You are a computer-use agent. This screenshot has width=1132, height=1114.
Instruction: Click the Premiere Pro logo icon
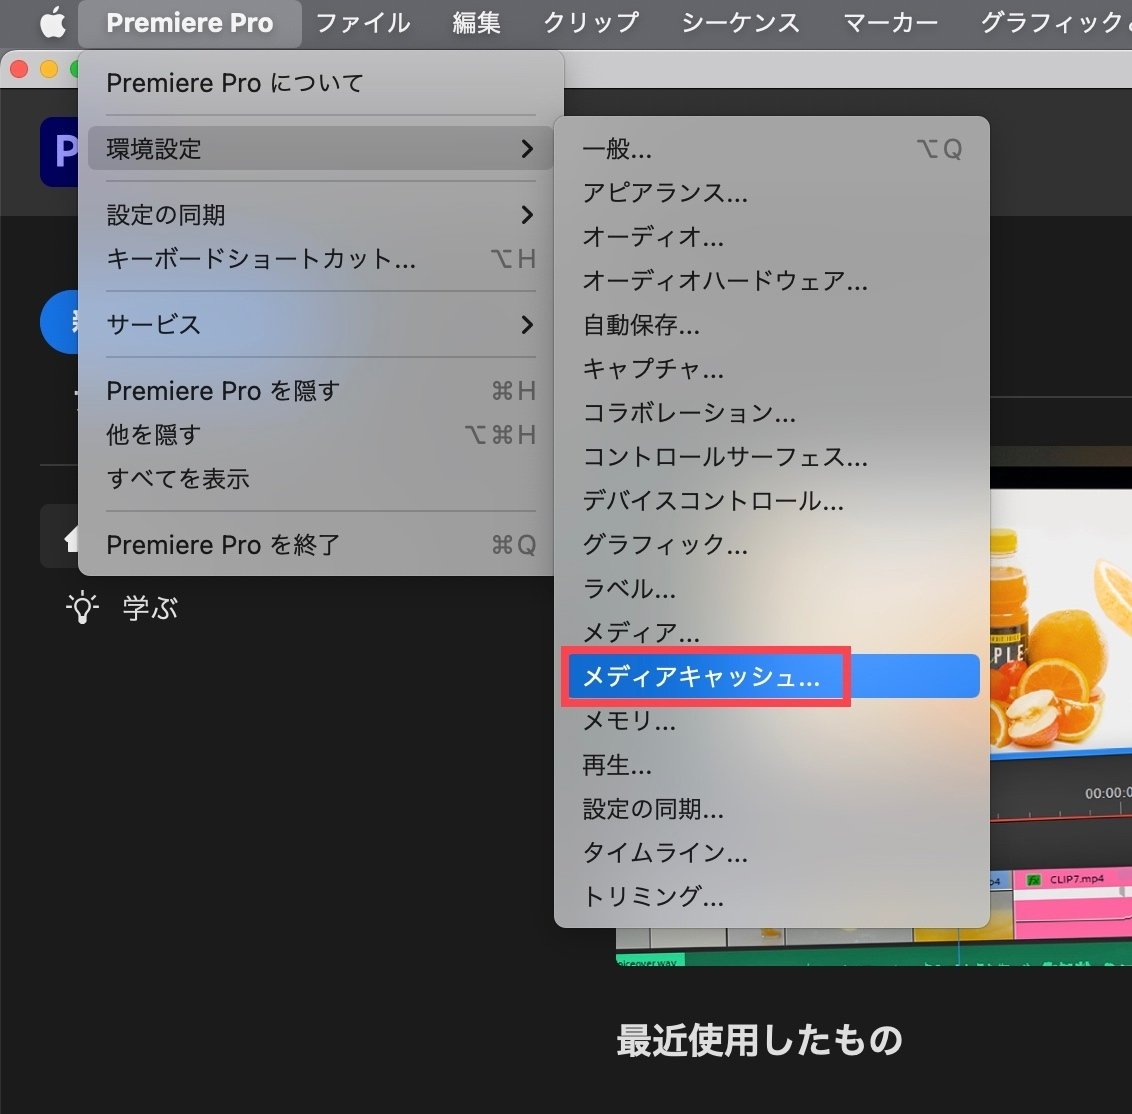pos(59,152)
